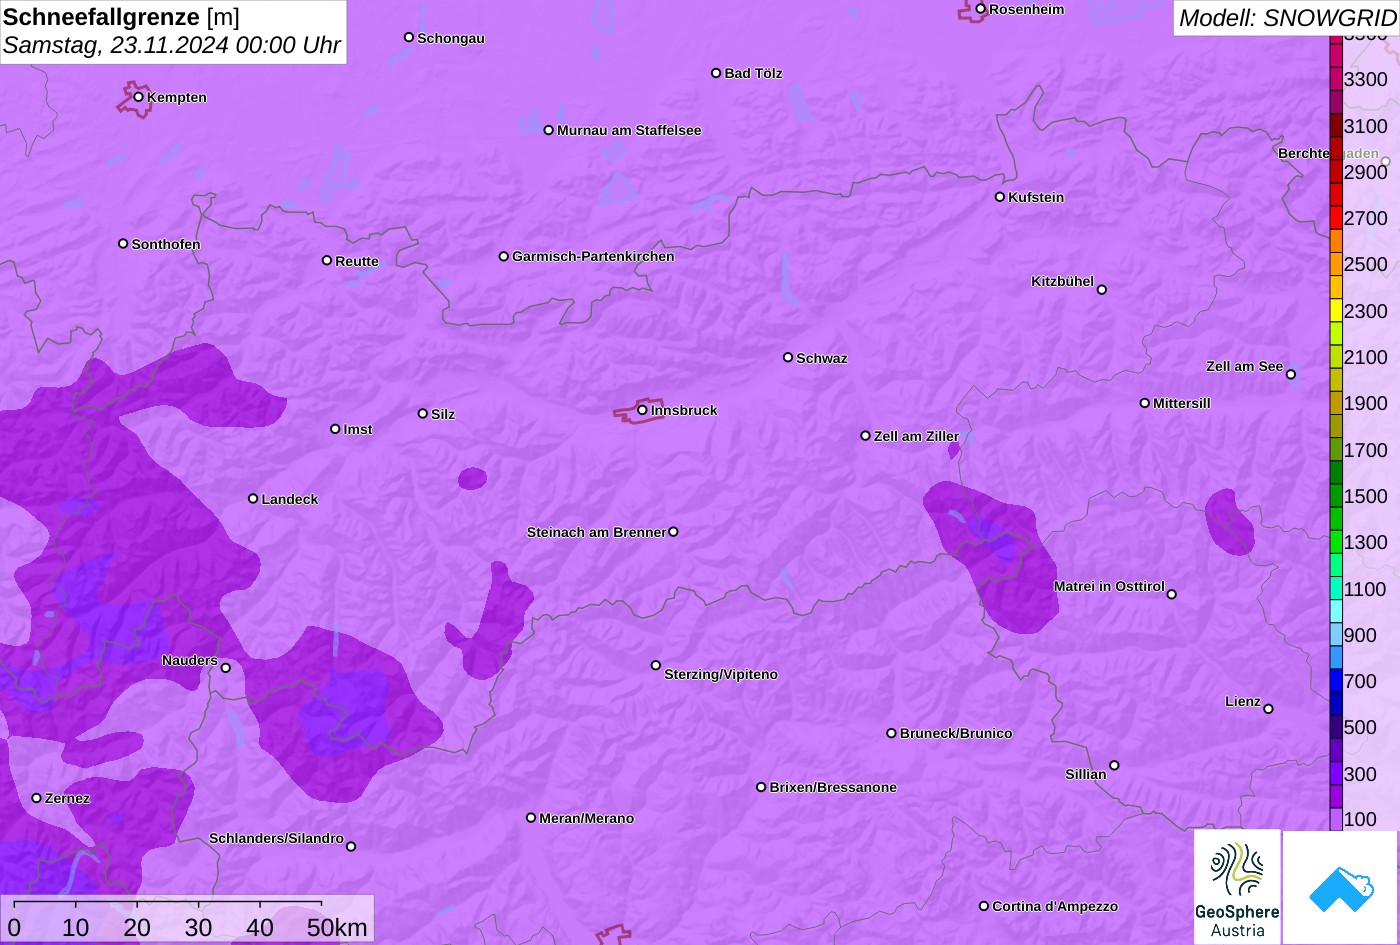1400x945 pixels.
Task: Click the Matrei in Osttirol marker dot
Action: pyautogui.click(x=1172, y=594)
